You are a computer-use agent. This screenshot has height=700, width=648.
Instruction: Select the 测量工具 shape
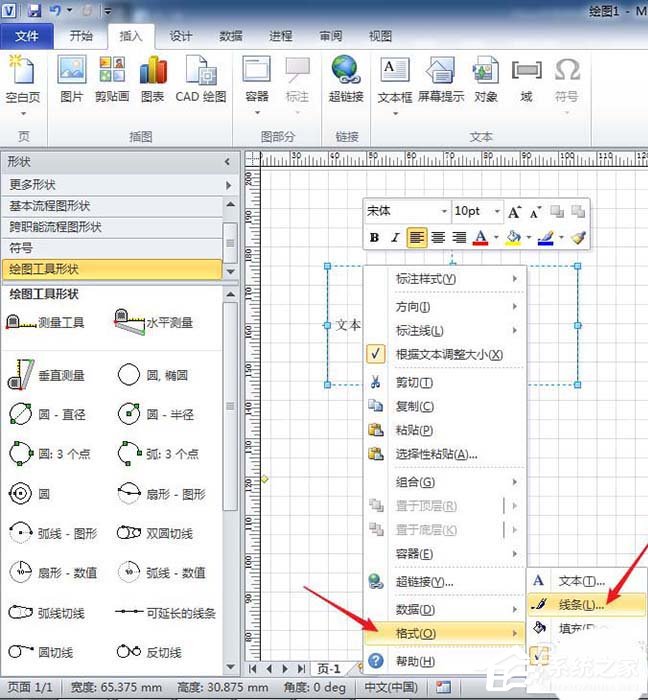(x=45, y=321)
